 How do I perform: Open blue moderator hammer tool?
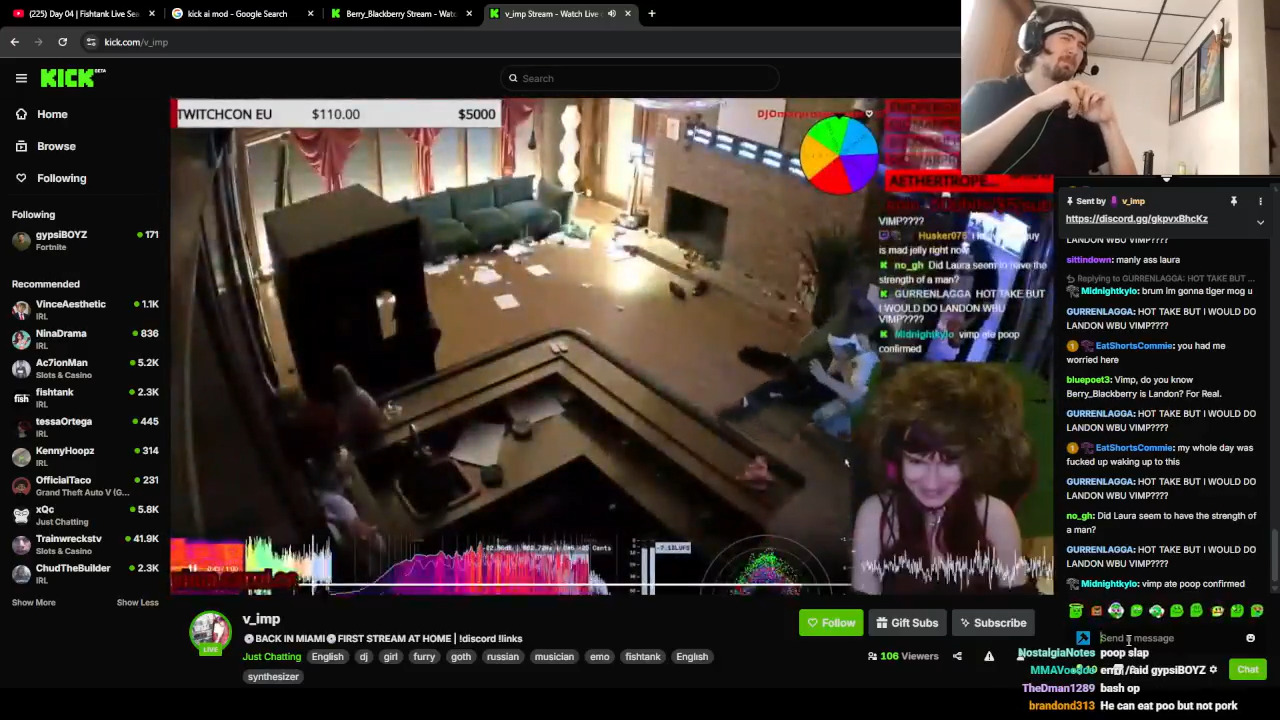[x=1083, y=638]
